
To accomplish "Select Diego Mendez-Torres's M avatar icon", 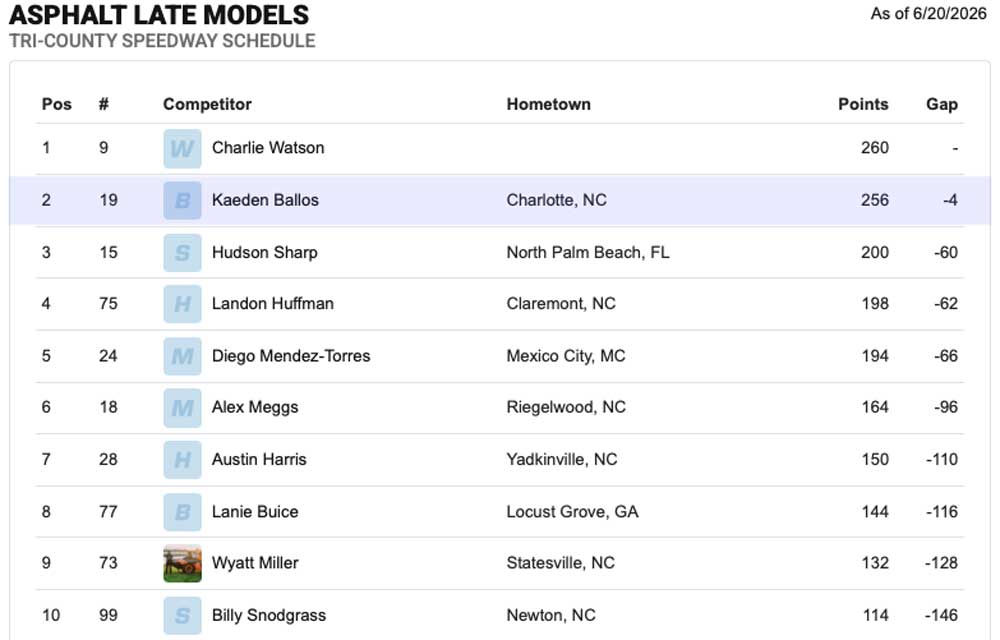I will coord(182,356).
